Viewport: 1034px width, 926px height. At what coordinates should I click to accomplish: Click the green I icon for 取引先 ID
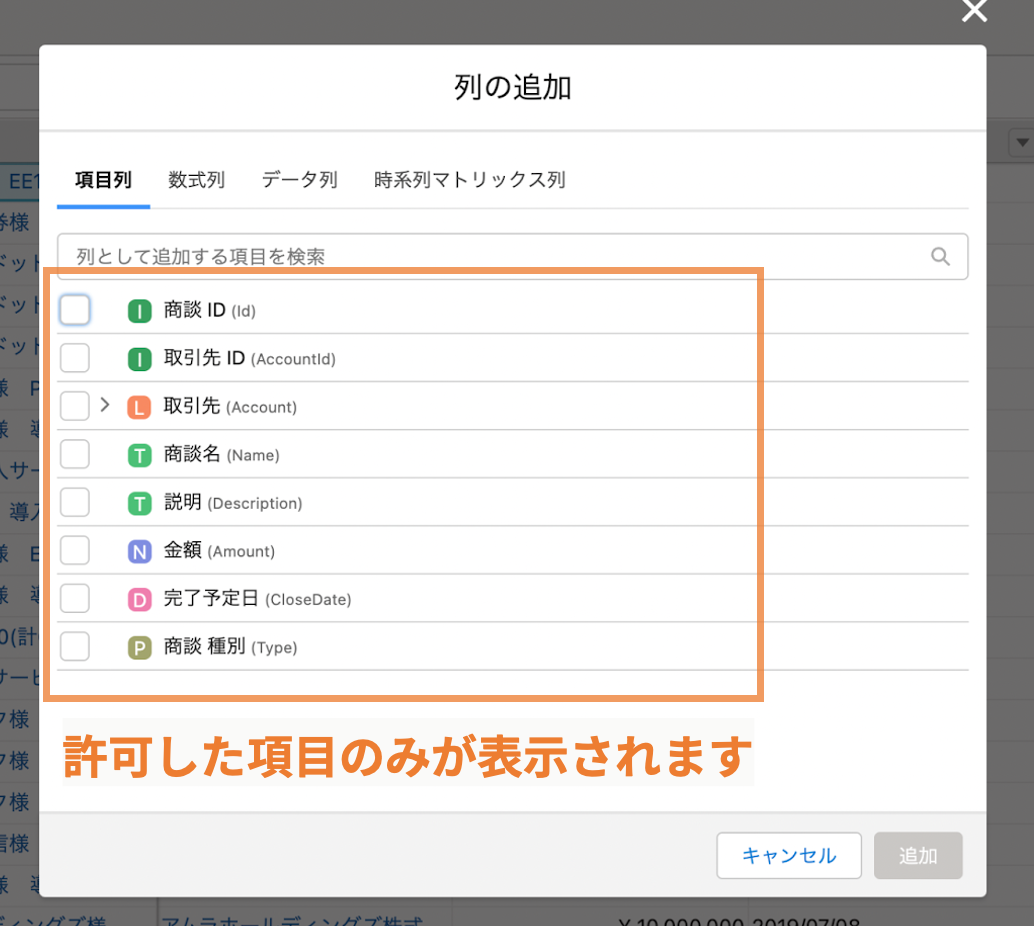pos(139,359)
